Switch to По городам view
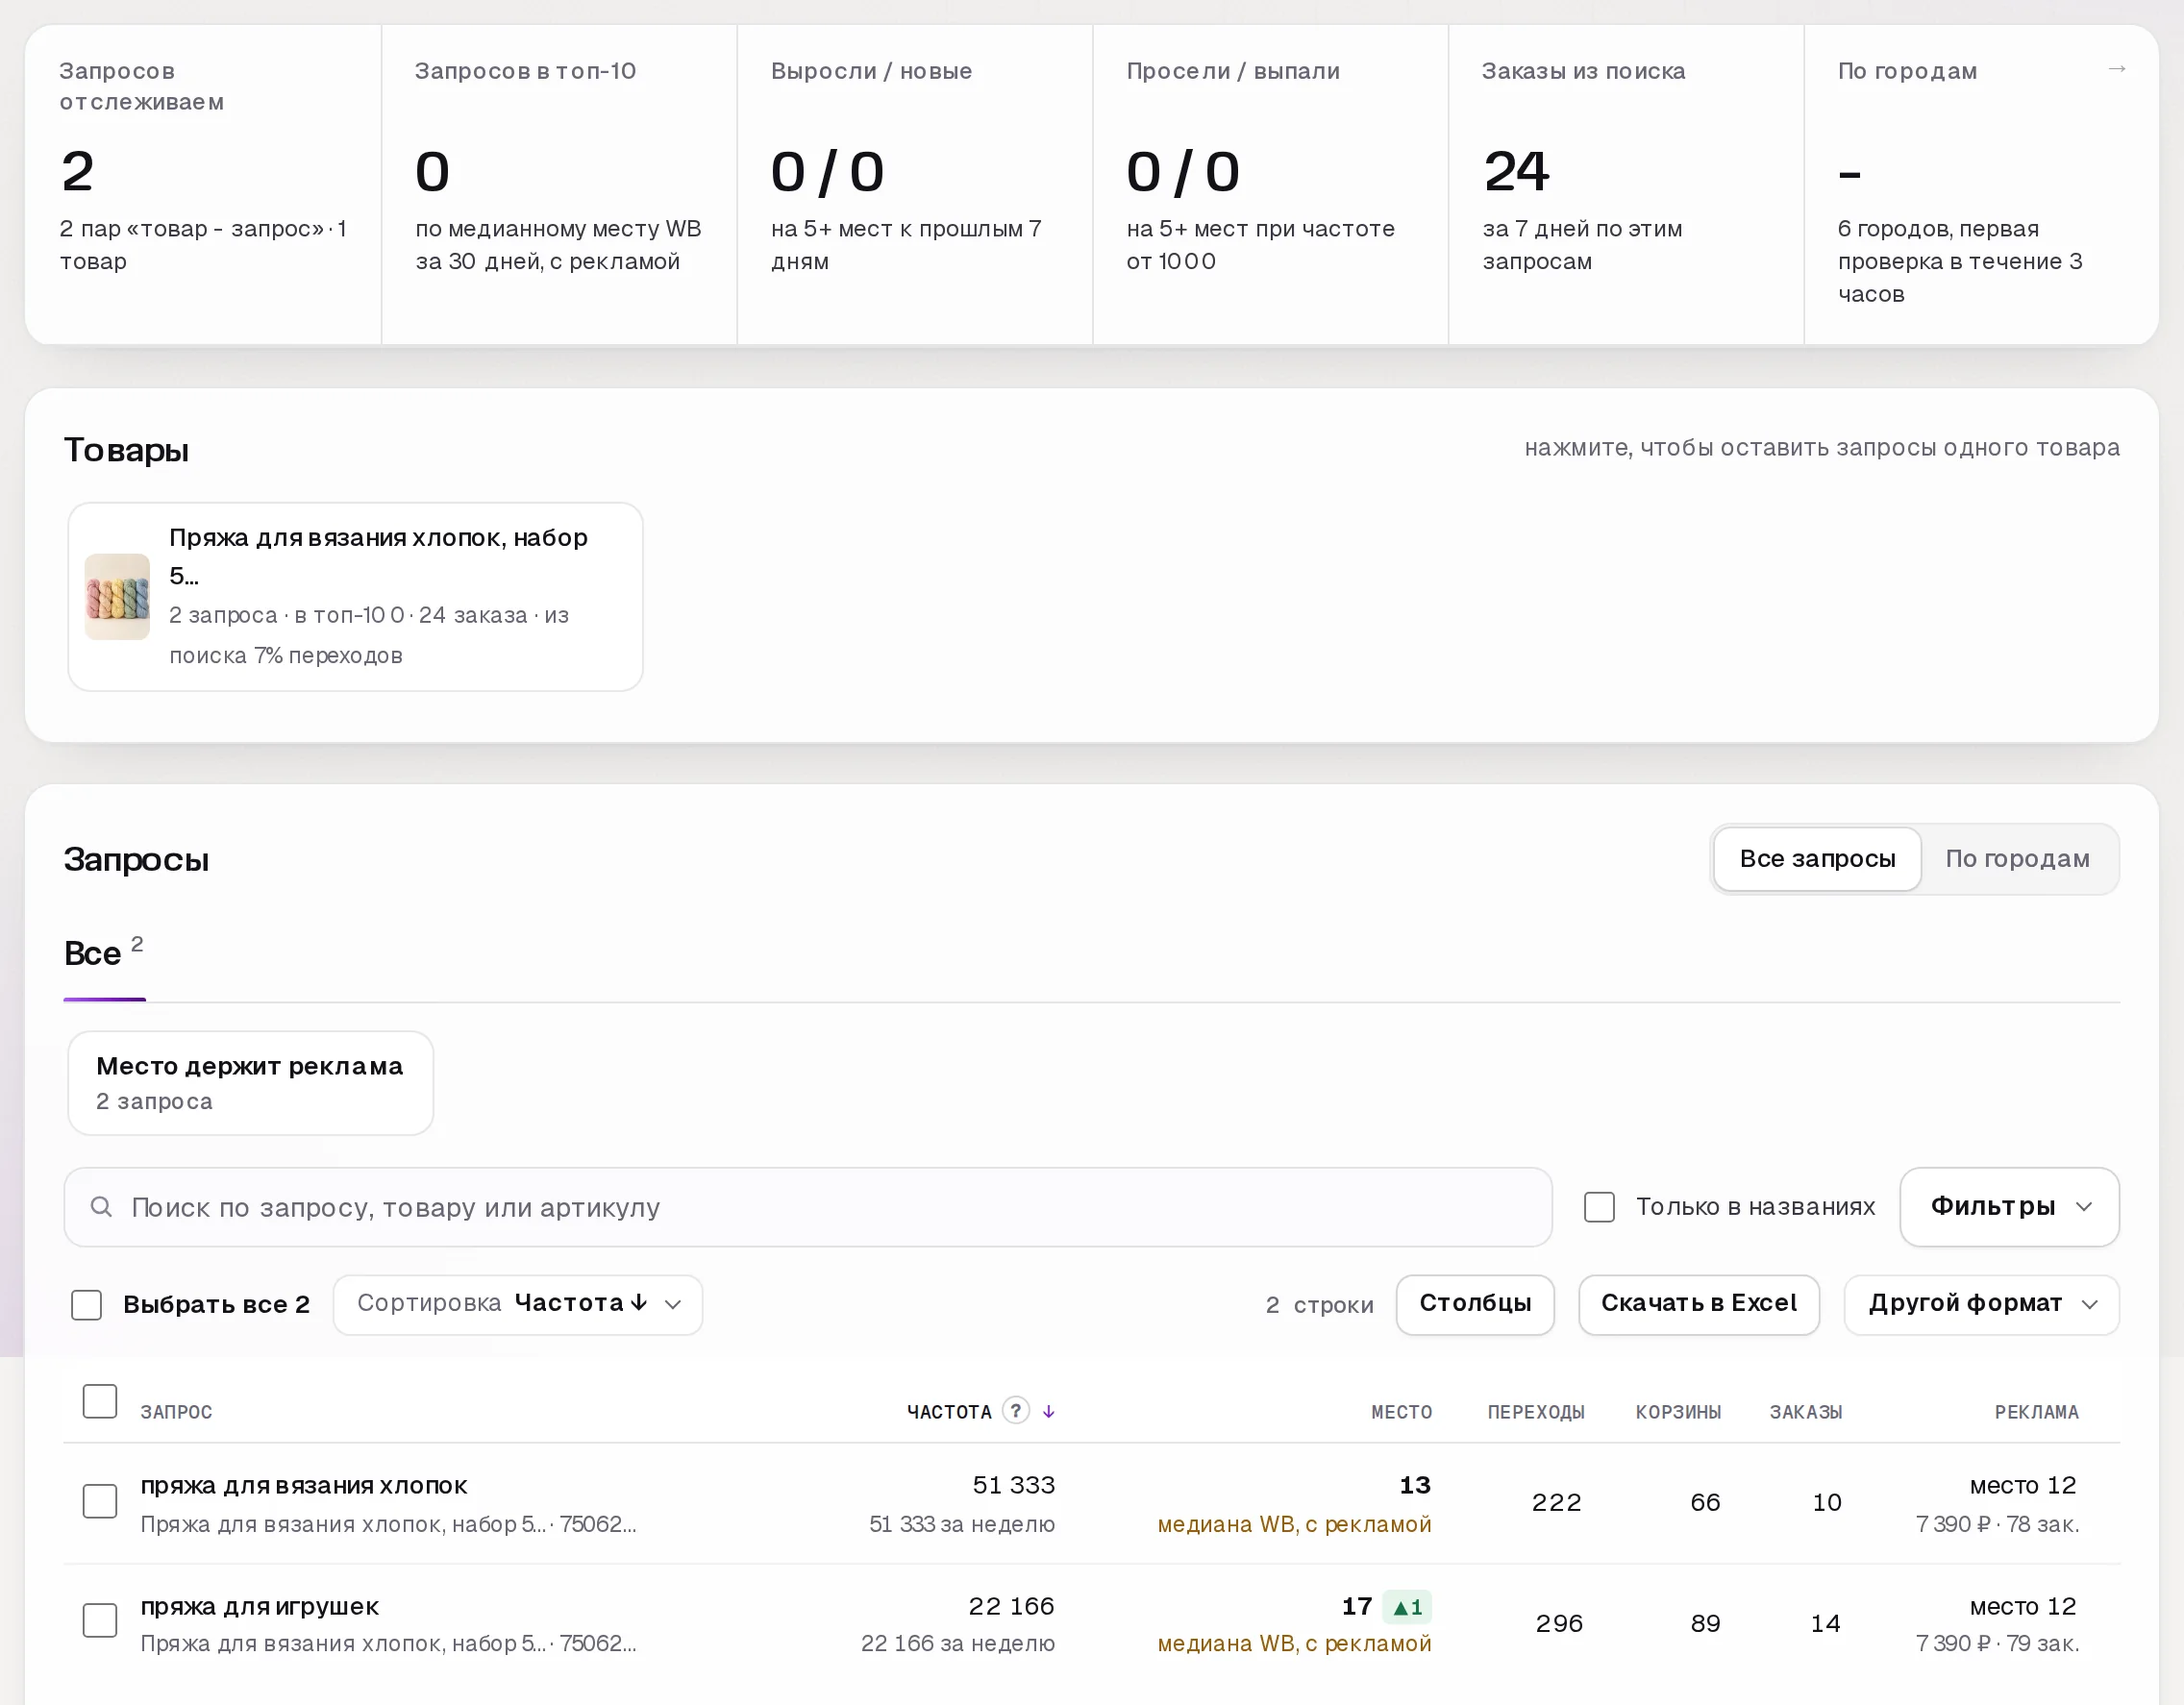This screenshot has height=1705, width=2184. [2017, 859]
